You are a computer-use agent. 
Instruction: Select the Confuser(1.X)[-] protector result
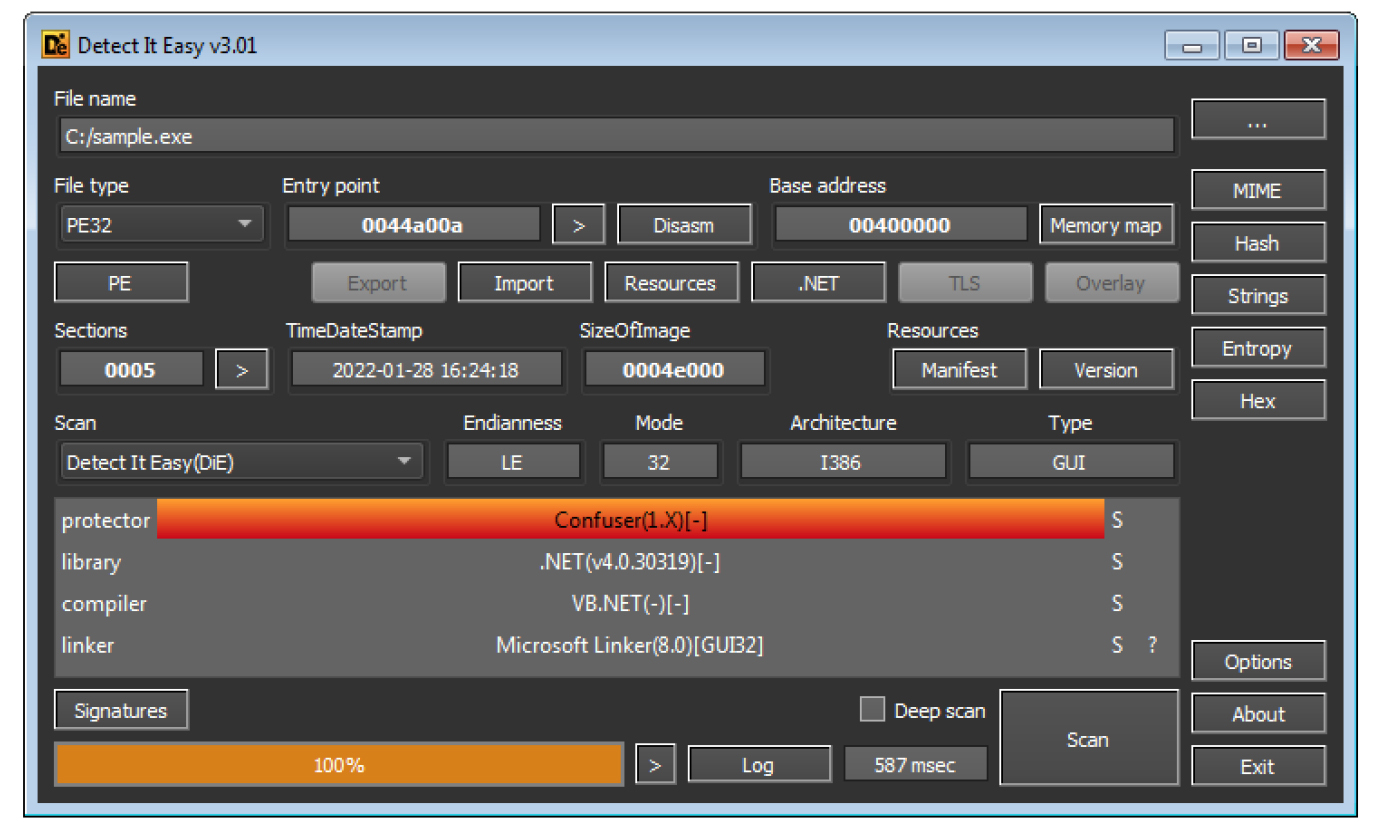(x=631, y=520)
